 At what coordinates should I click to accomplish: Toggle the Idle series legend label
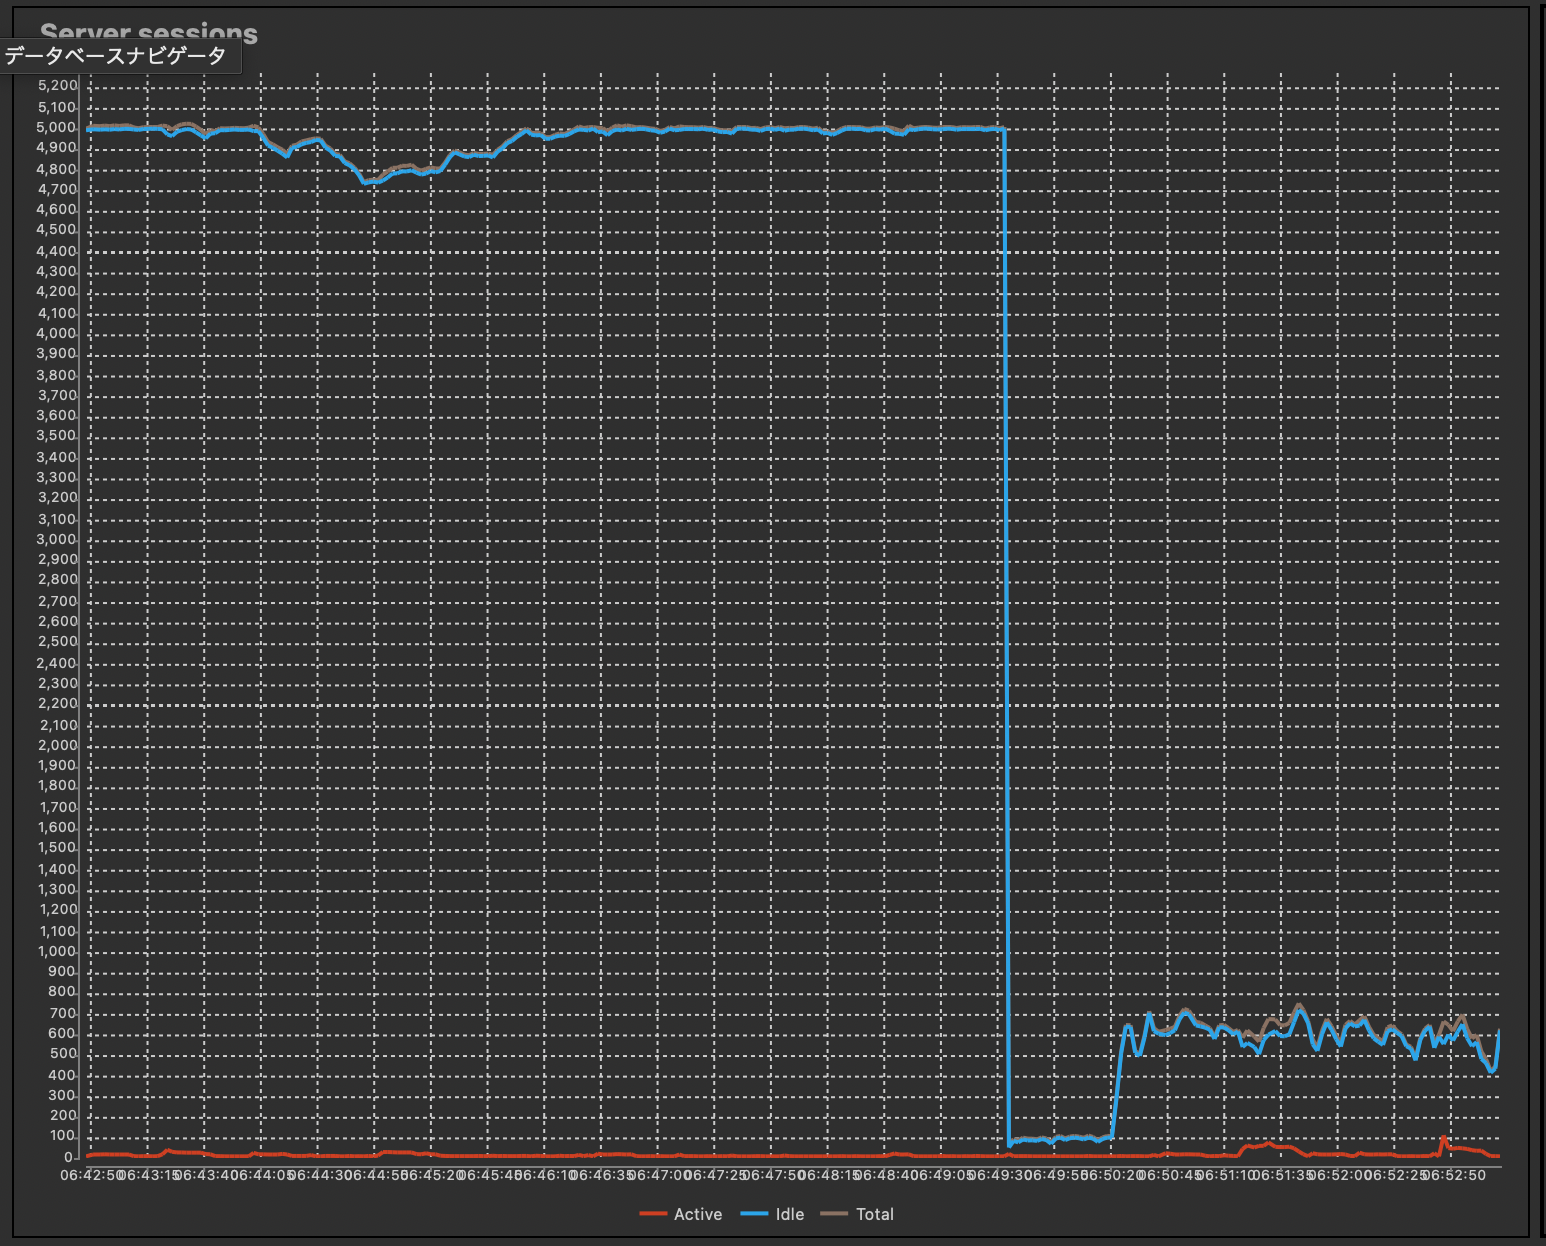click(789, 1214)
